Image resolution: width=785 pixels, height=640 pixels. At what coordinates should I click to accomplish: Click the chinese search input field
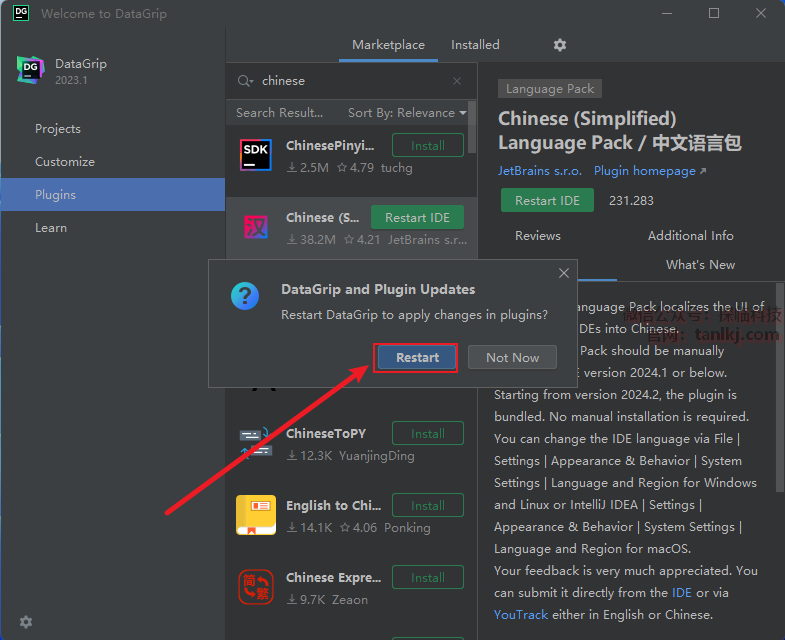350,81
